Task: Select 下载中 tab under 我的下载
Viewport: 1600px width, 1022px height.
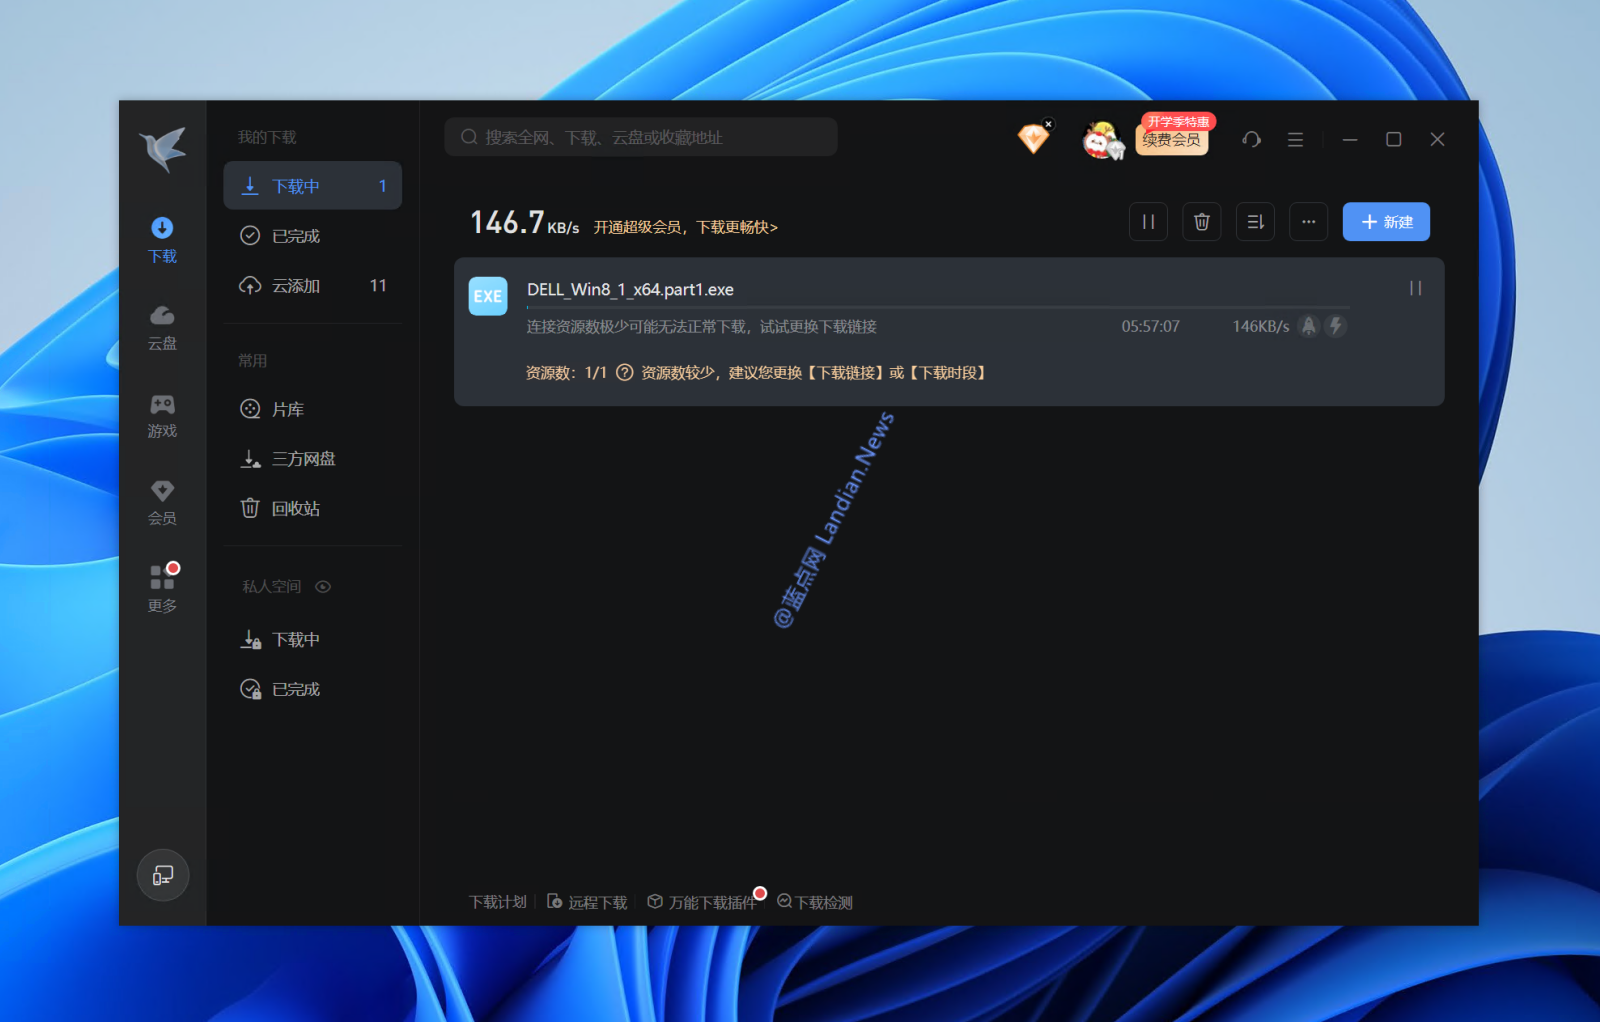Action: 312,186
